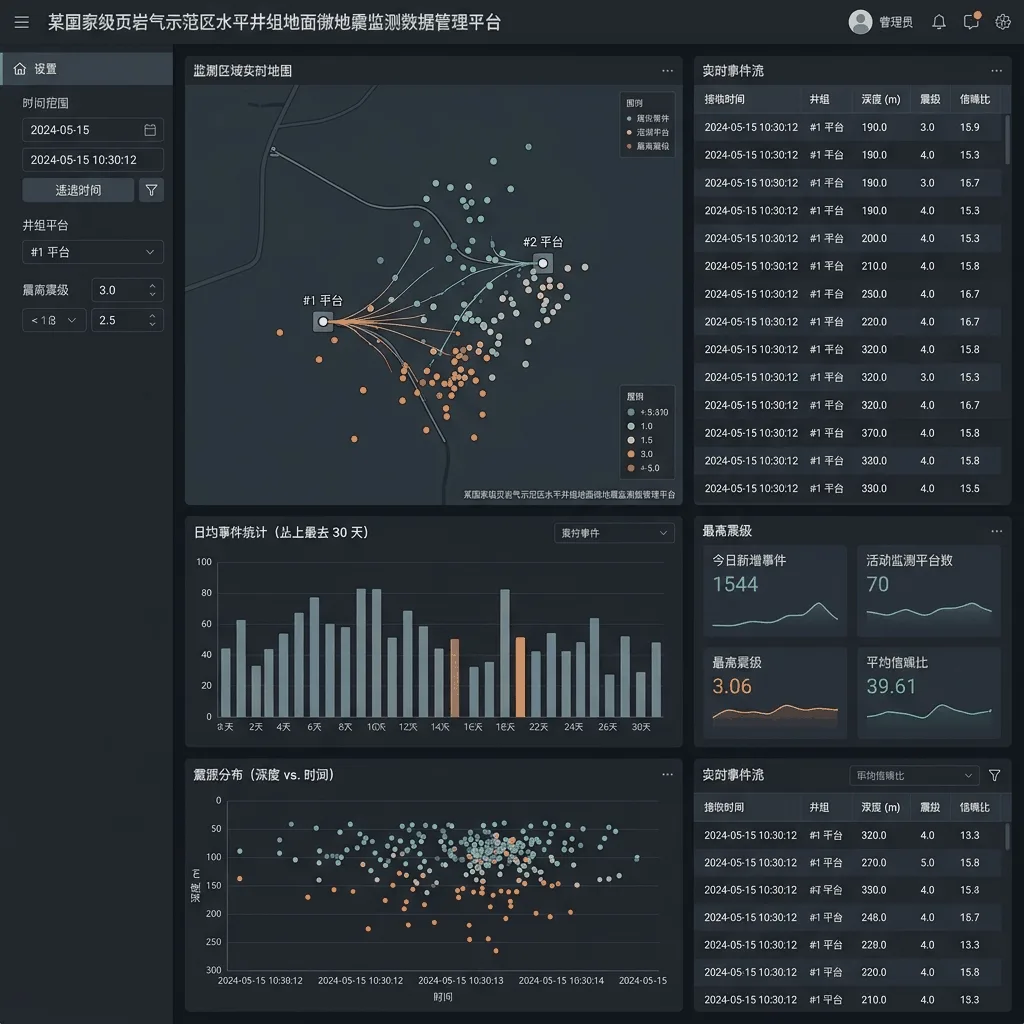Click the magnitude 3.0 stepper arrows

coord(152,290)
